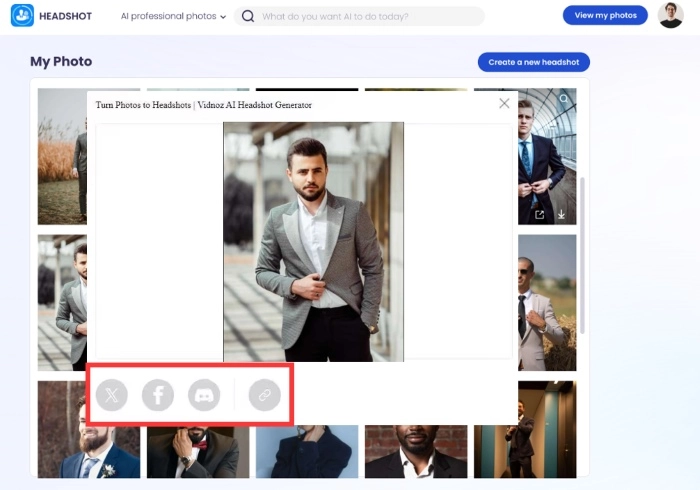700x490 pixels.
Task: Click the enlarged headshot preview image
Action: coord(313,241)
